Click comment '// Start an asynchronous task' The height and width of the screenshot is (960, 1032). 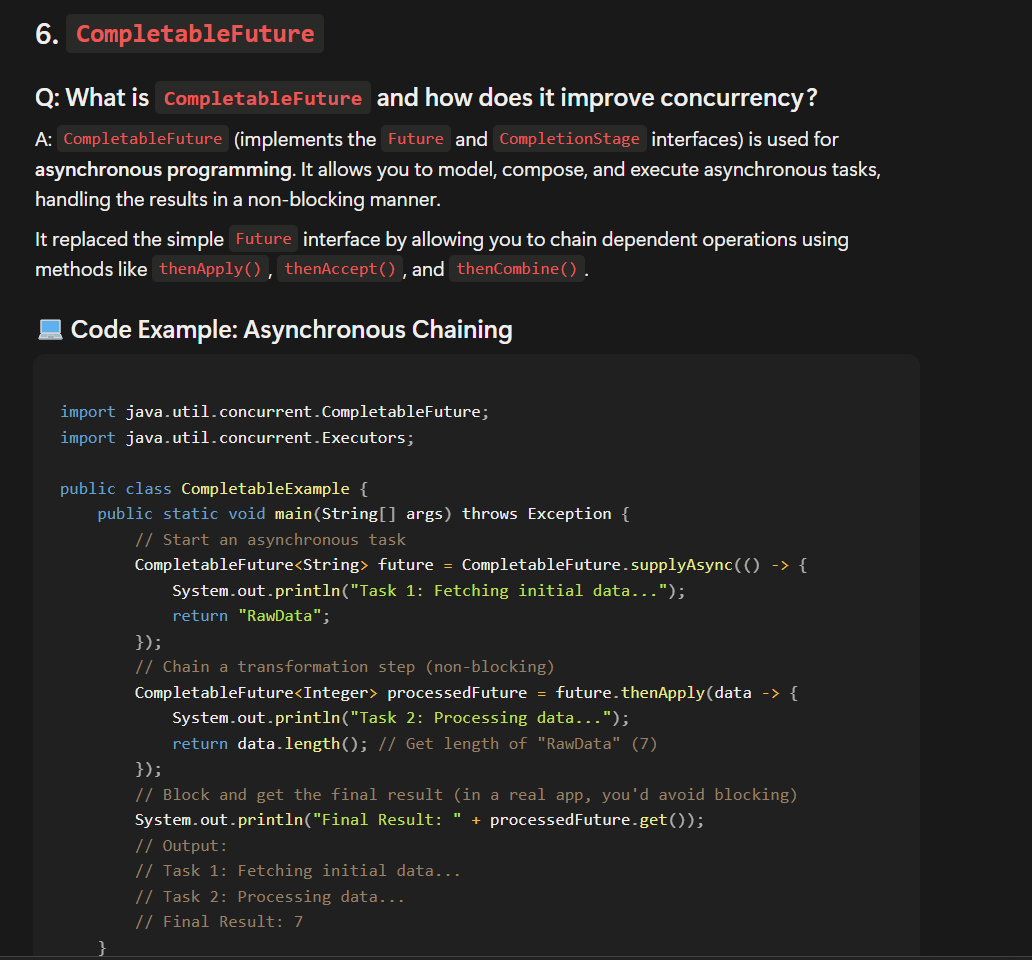click(270, 540)
